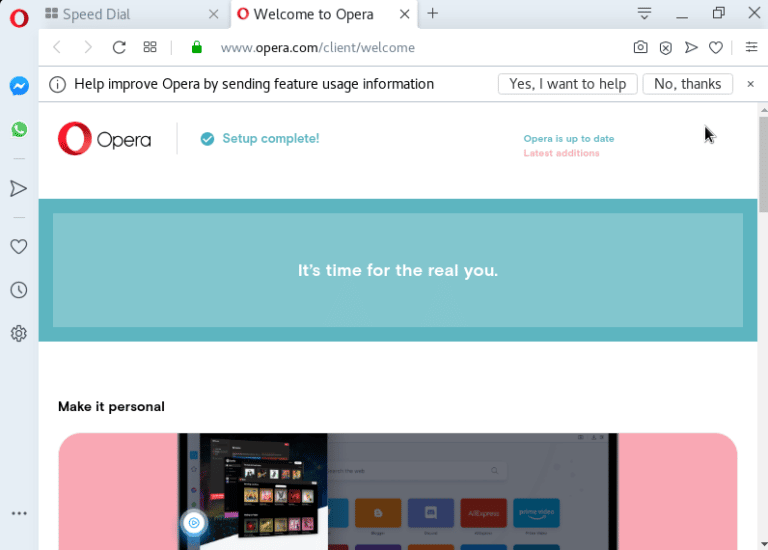Image resolution: width=768 pixels, height=550 pixels.
Task: Go back to the previous page
Action: (57, 48)
